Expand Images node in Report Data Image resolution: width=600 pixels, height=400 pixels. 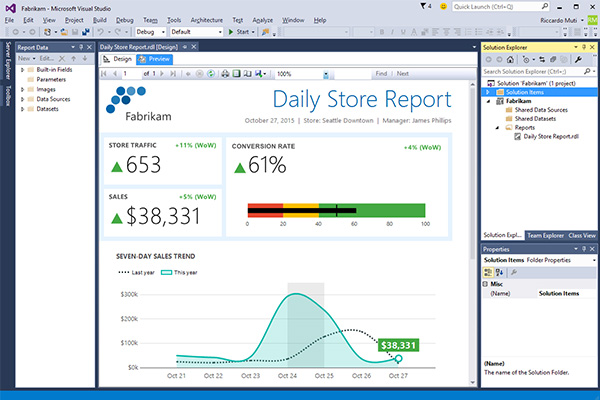pos(22,89)
